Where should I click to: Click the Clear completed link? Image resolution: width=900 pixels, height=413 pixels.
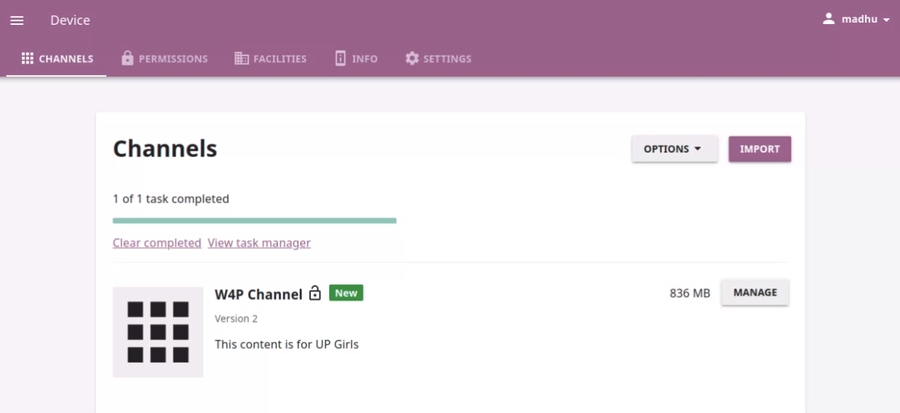(x=157, y=243)
